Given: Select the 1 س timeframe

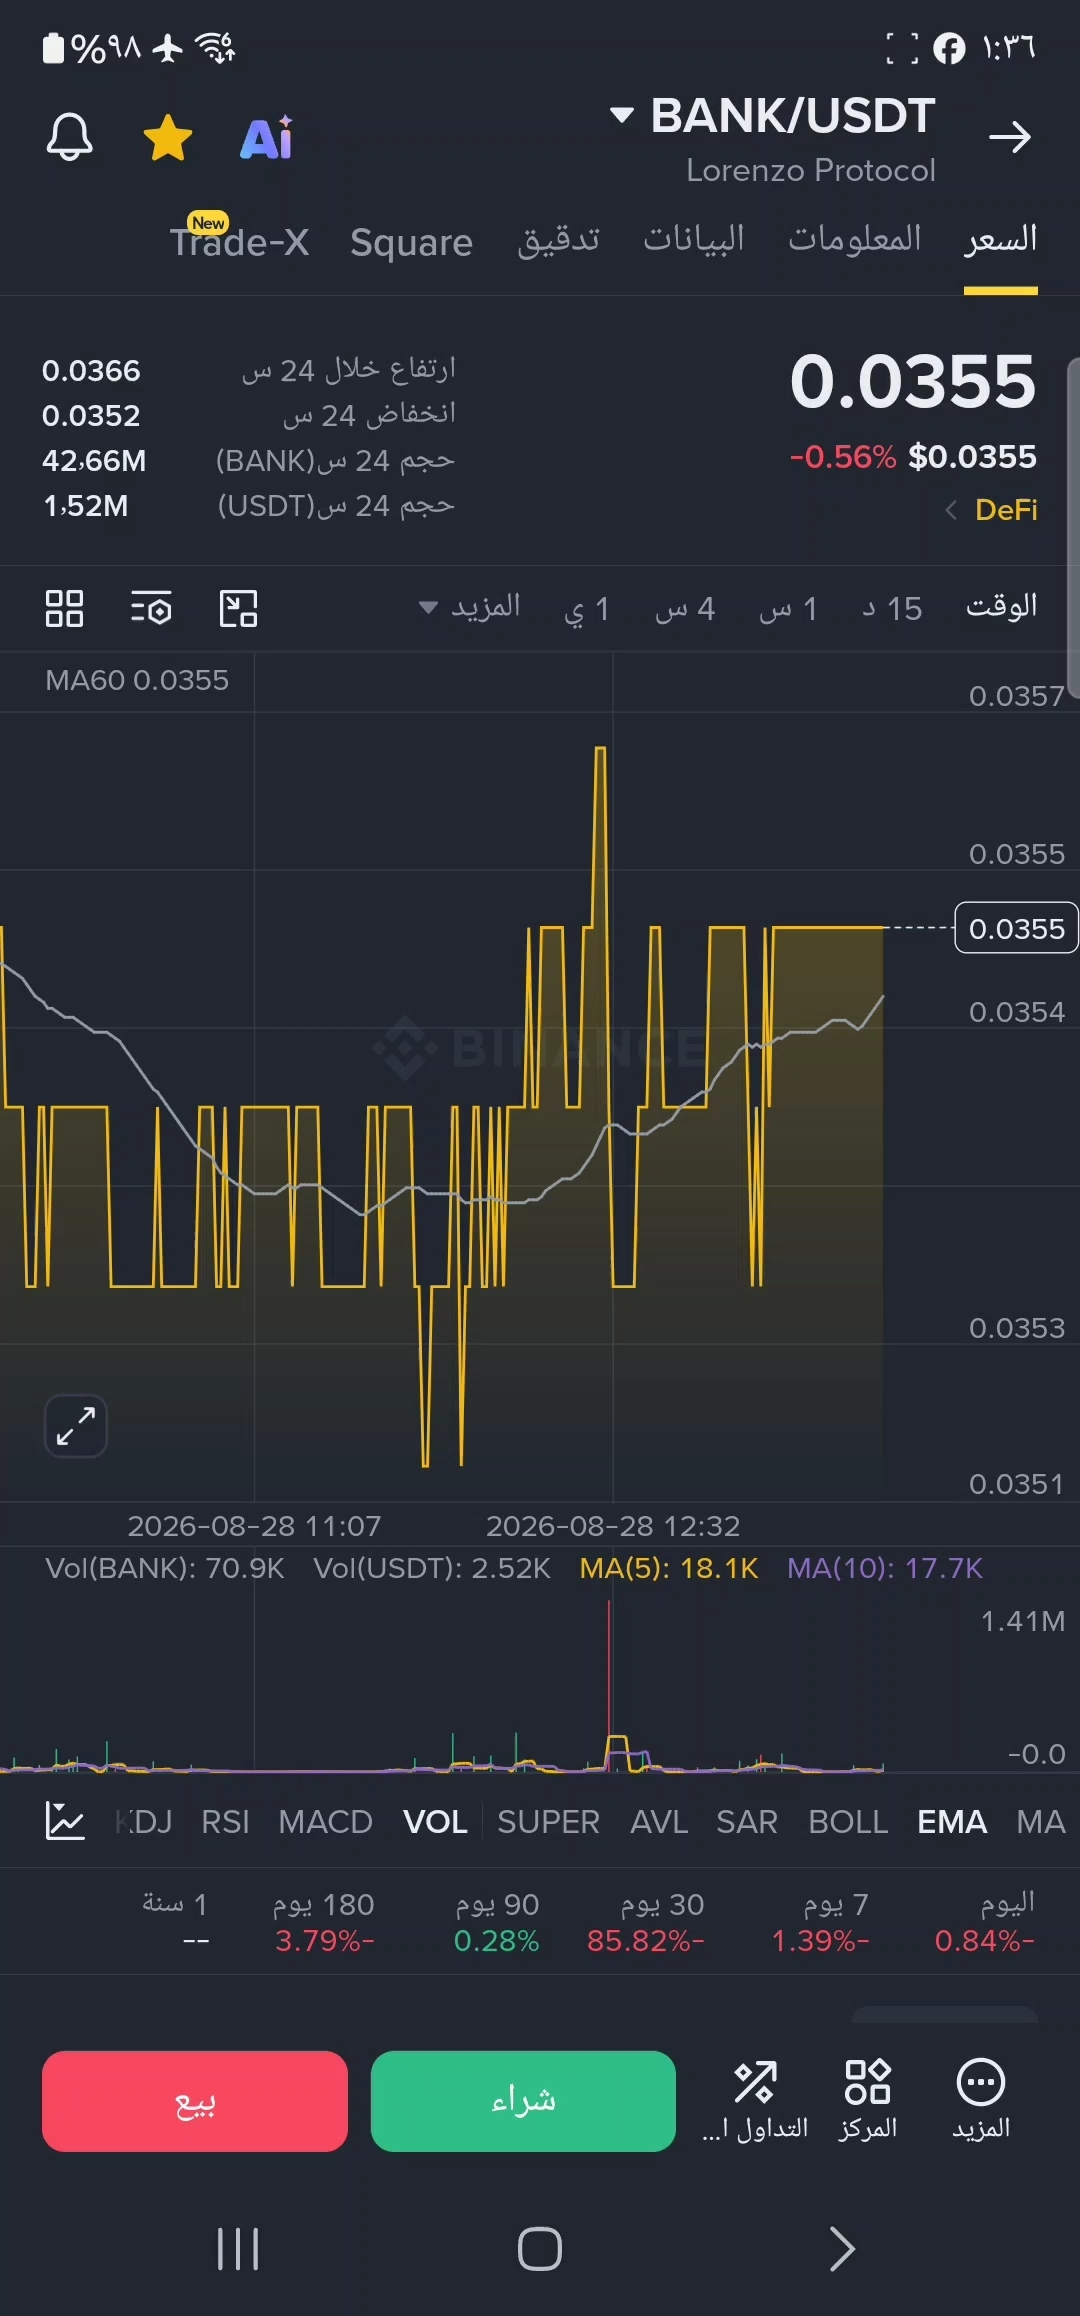Looking at the screenshot, I should 788,608.
